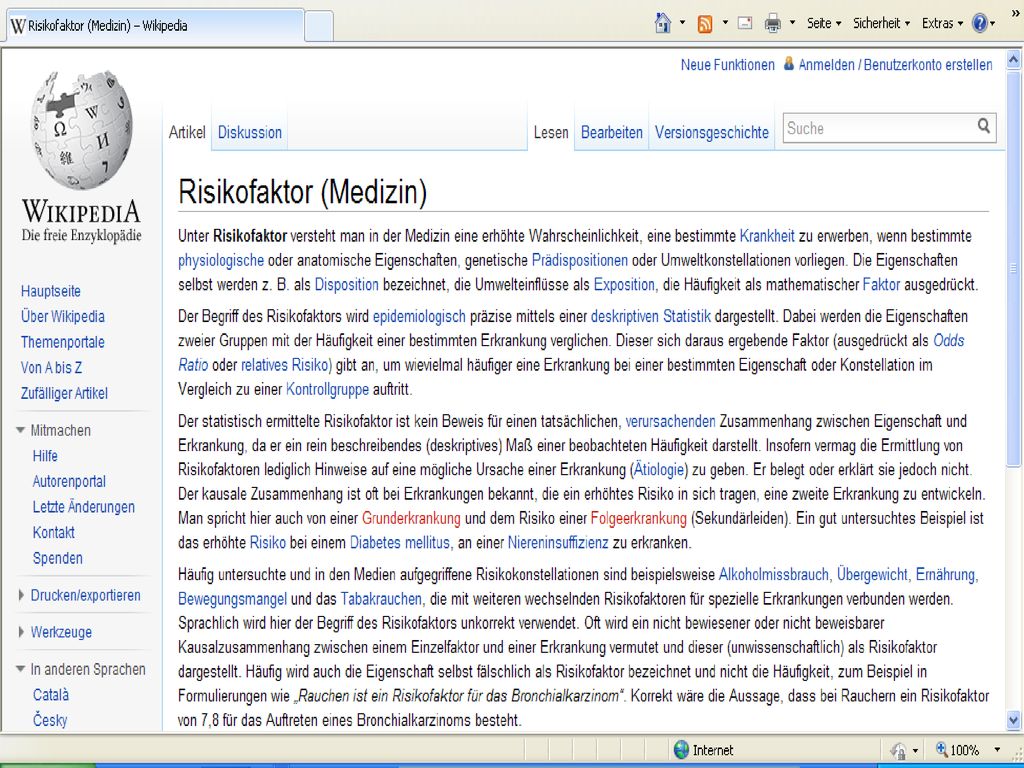Follow the deskriptiven Statistik link
Image resolution: width=1024 pixels, height=768 pixels.
click(650, 317)
